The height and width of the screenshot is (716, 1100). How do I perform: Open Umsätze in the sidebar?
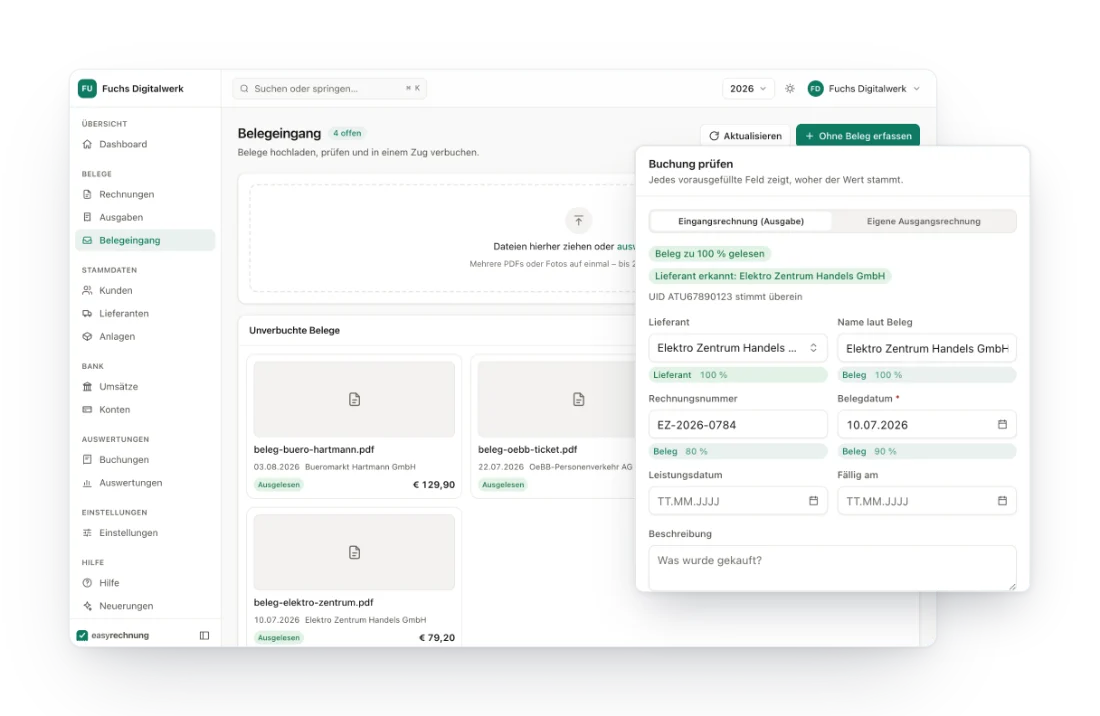(x=145, y=386)
